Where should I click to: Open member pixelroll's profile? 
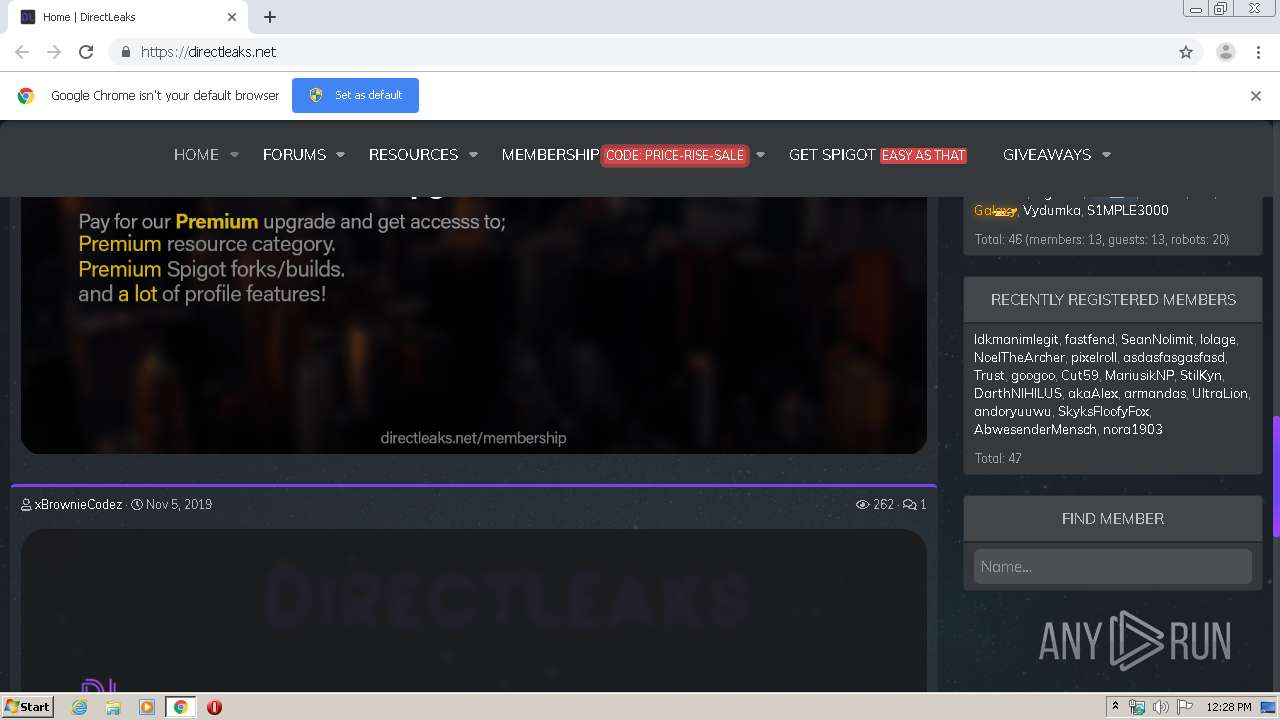pyautogui.click(x=1094, y=358)
